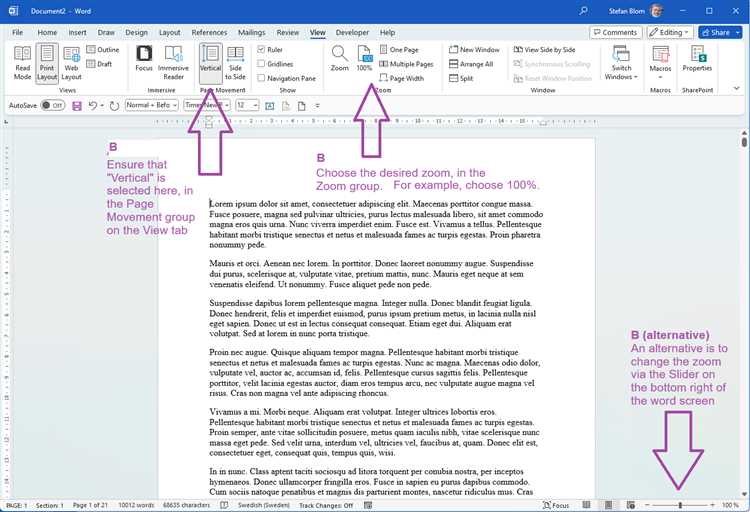Open a New Window
750x512 pixels.
pos(474,50)
